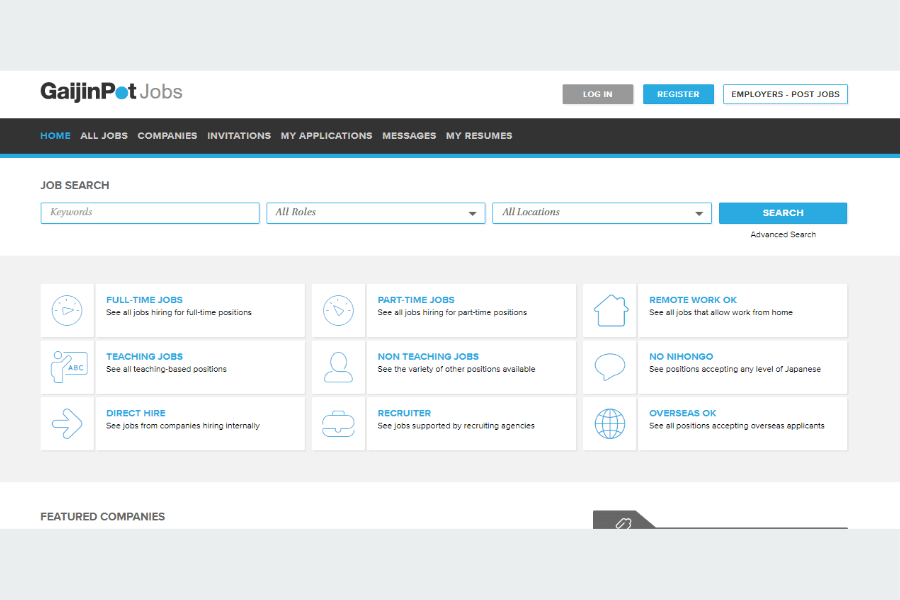Open the Direct Hire link
The width and height of the screenshot is (900, 600).
pos(135,413)
